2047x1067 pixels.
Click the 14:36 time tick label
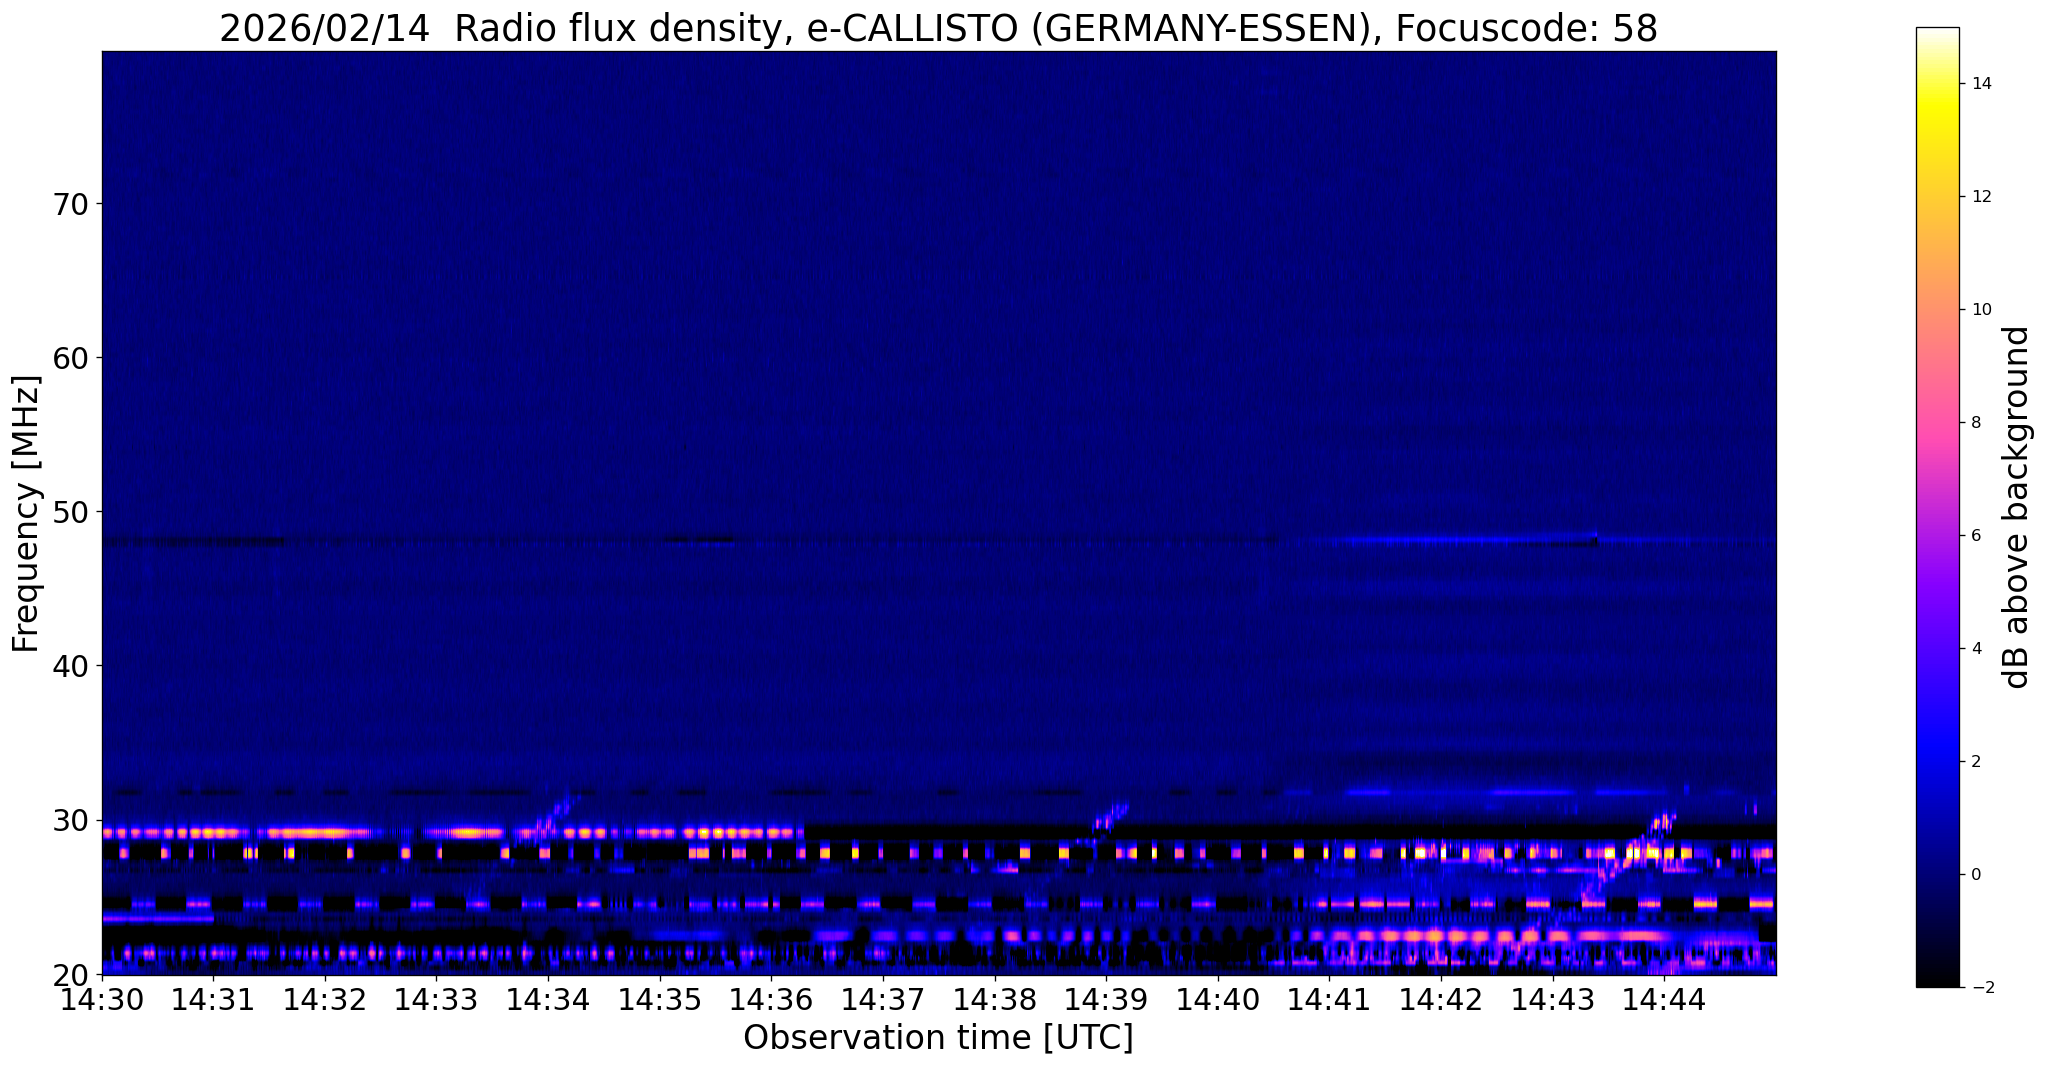click(772, 999)
